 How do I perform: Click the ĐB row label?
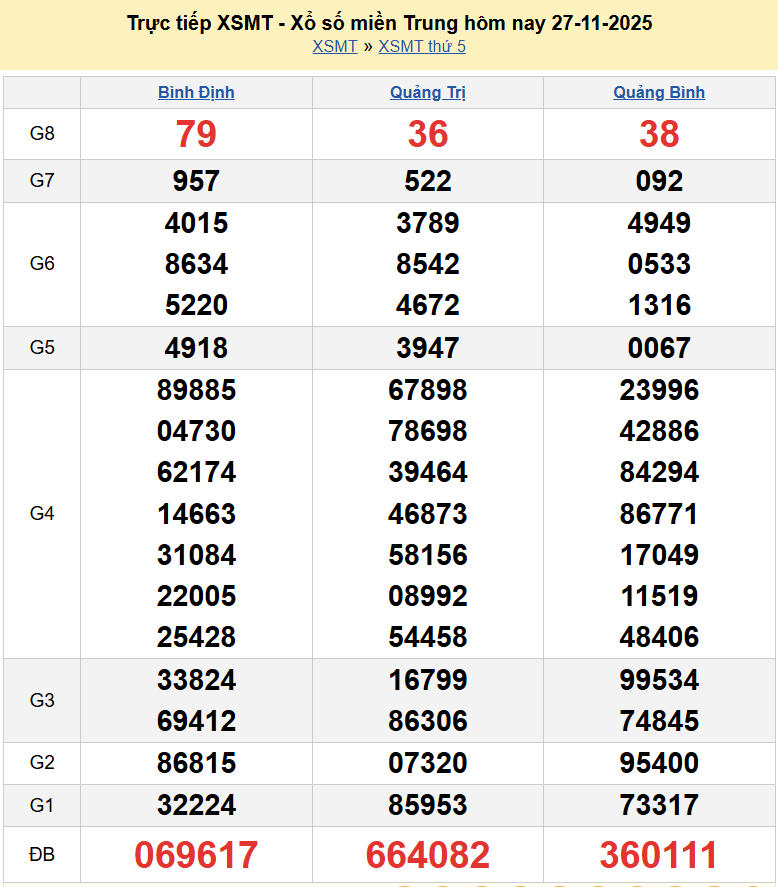click(42, 855)
